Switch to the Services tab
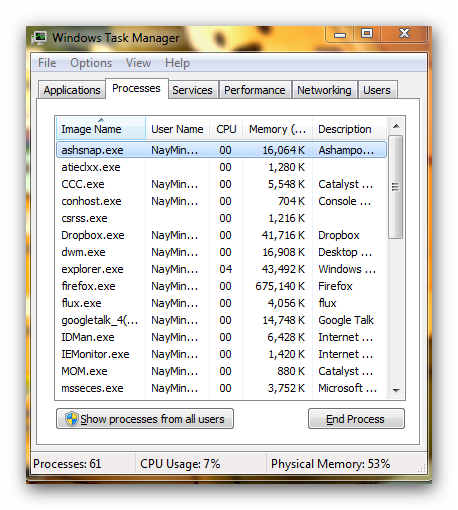 (x=192, y=90)
